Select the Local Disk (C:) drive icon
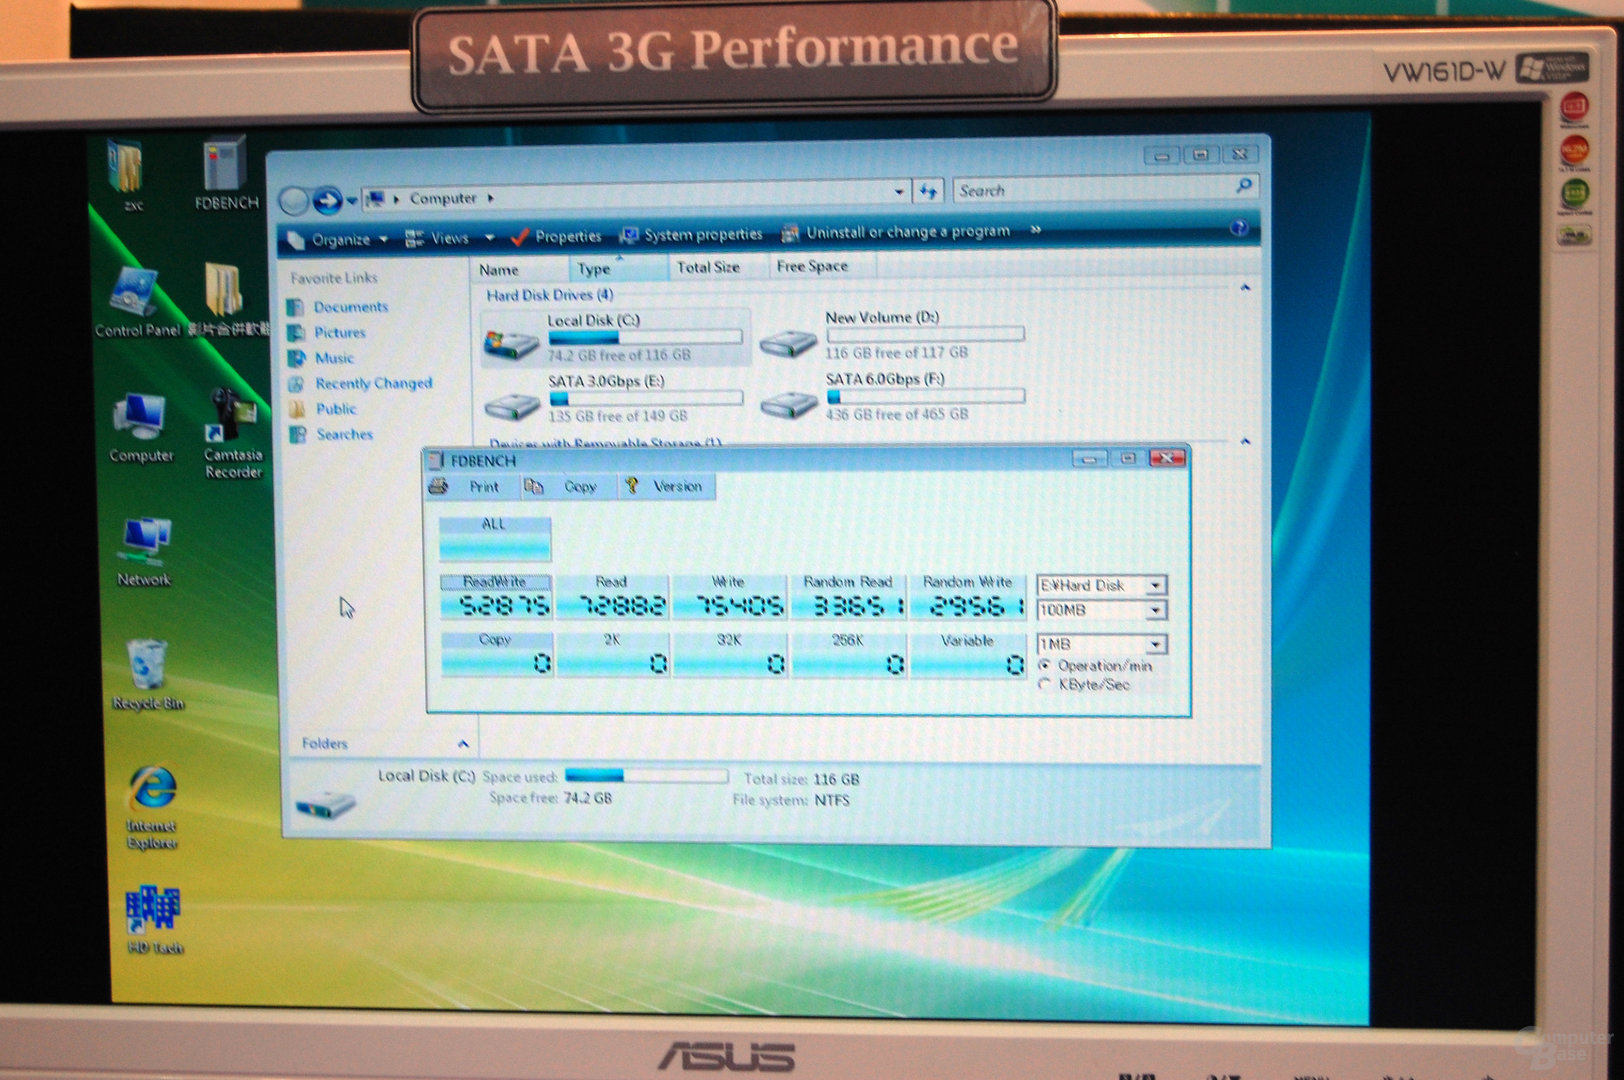This screenshot has height=1080, width=1624. pyautogui.click(x=511, y=343)
